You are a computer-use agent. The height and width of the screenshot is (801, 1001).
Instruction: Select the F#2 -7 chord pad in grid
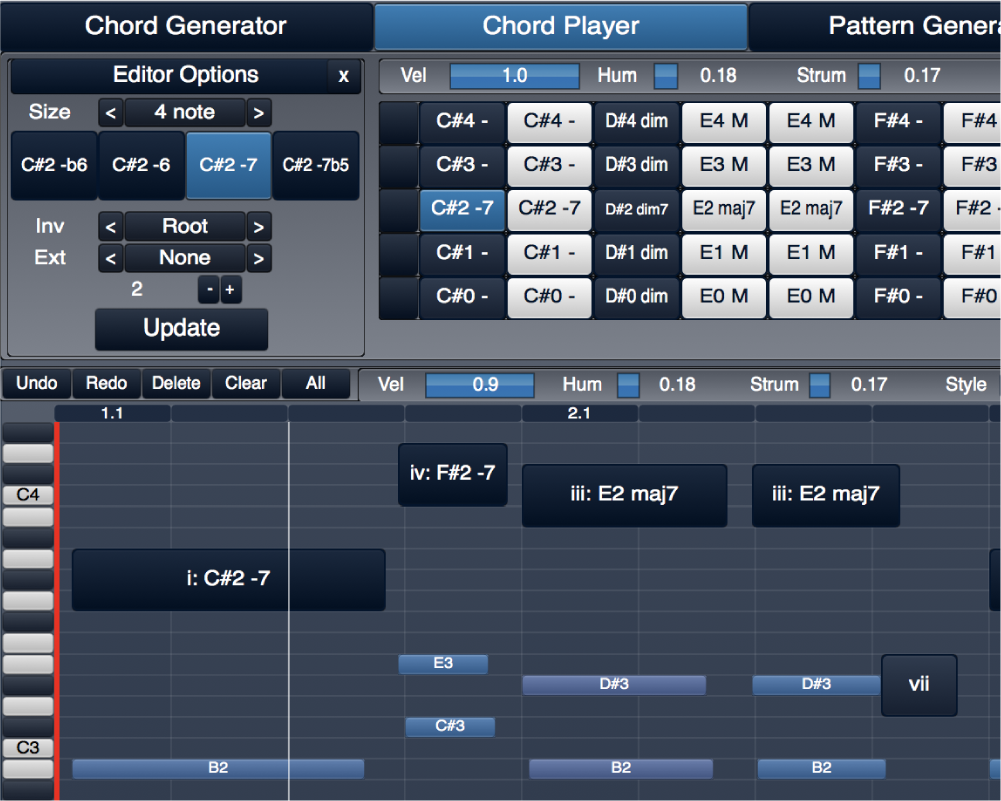click(898, 209)
